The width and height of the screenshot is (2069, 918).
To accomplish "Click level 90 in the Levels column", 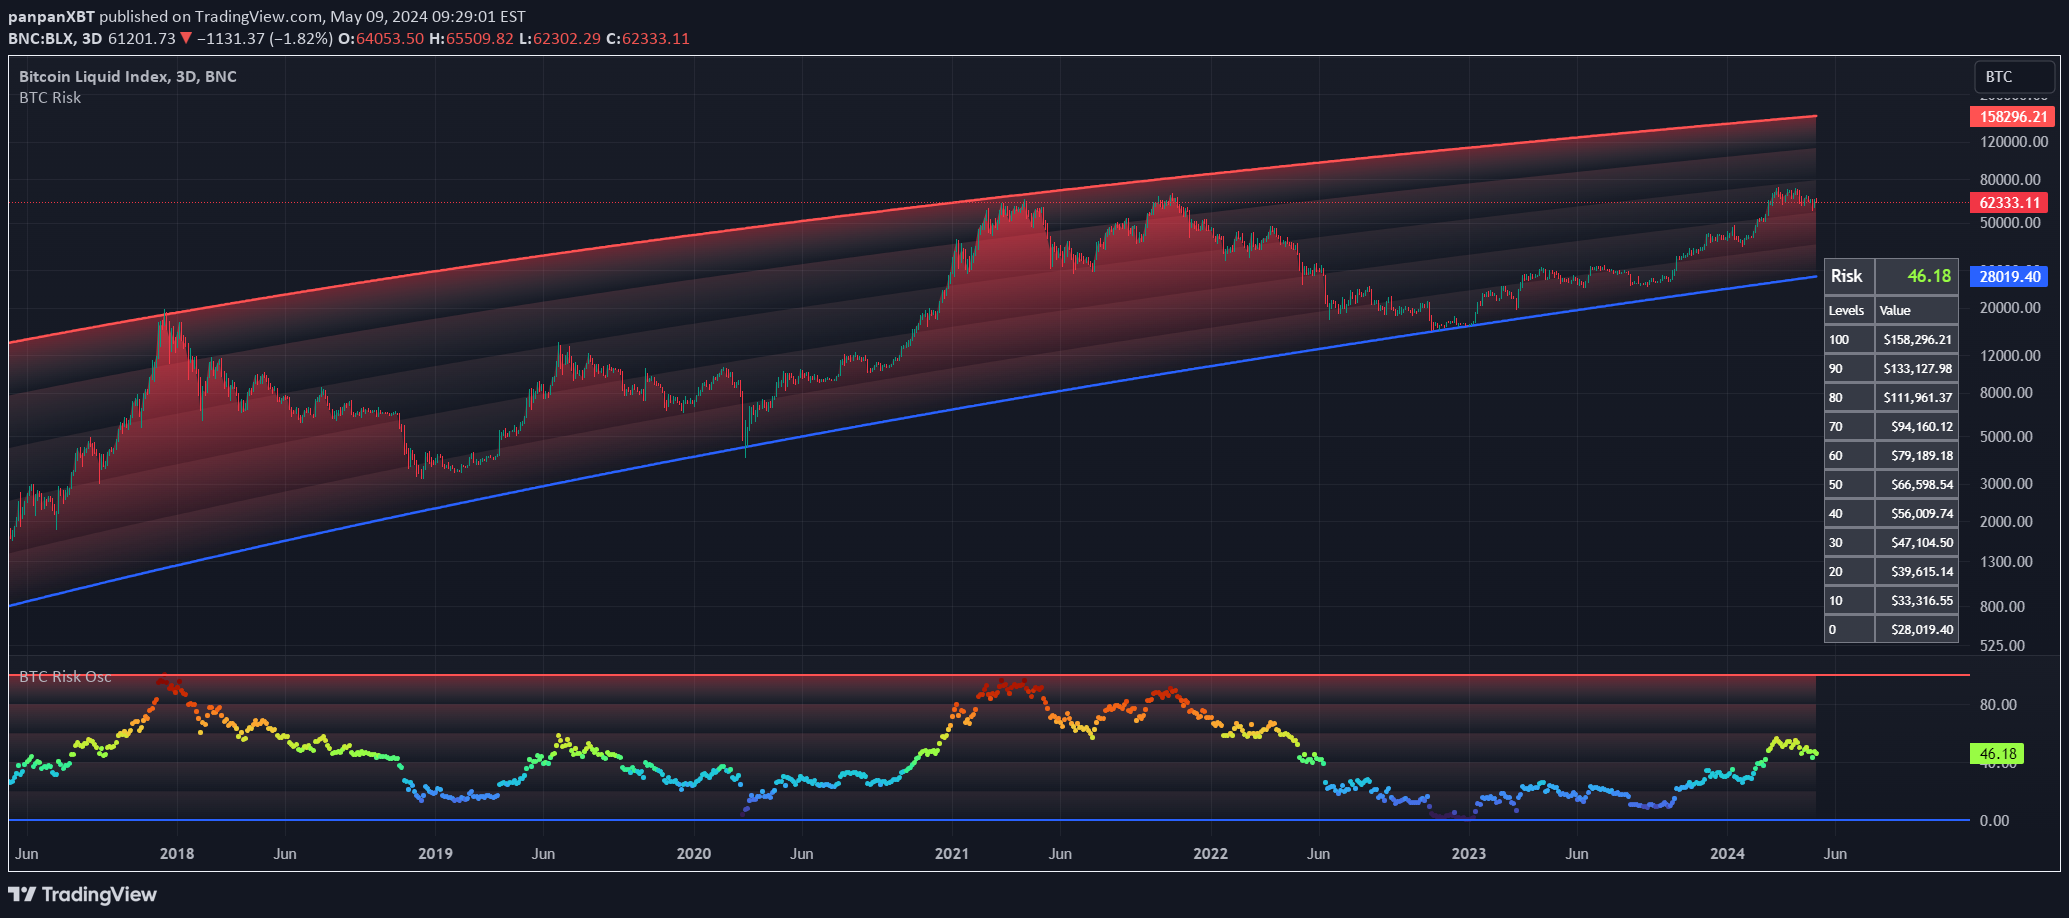I will point(1849,368).
